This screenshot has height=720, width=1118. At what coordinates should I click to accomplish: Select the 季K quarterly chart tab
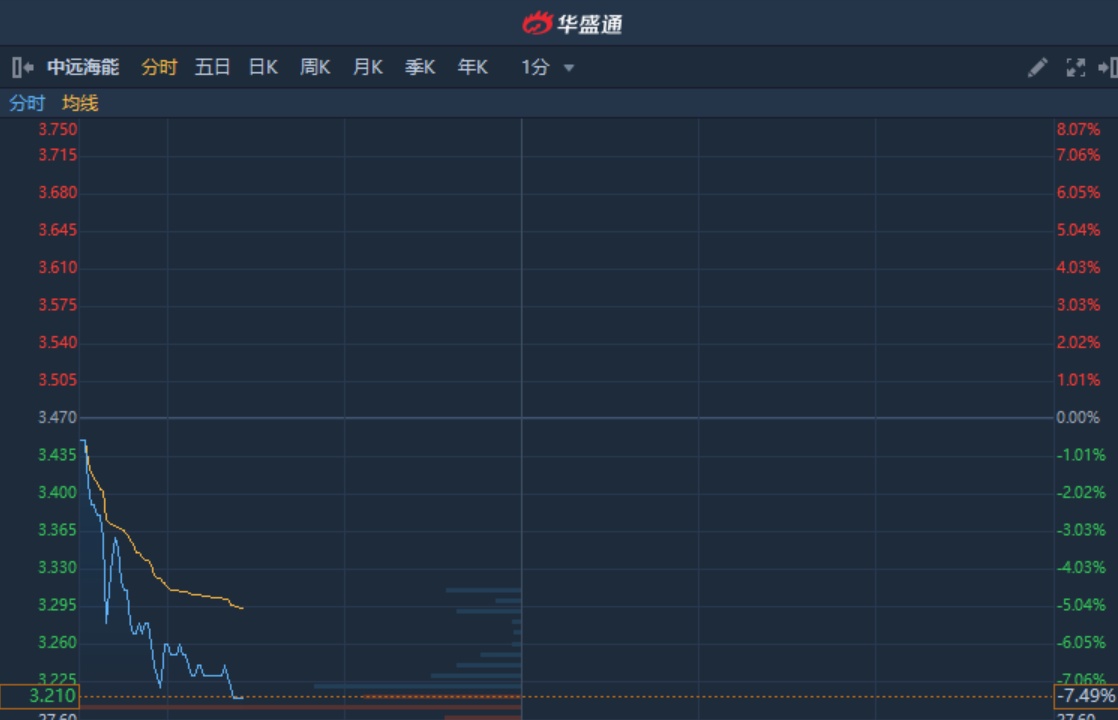[x=420, y=68]
